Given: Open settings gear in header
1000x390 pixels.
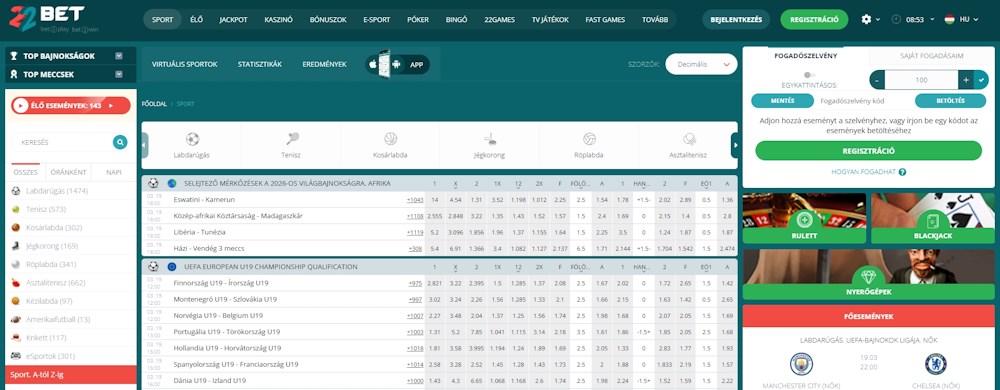Looking at the screenshot, I should [x=865, y=20].
